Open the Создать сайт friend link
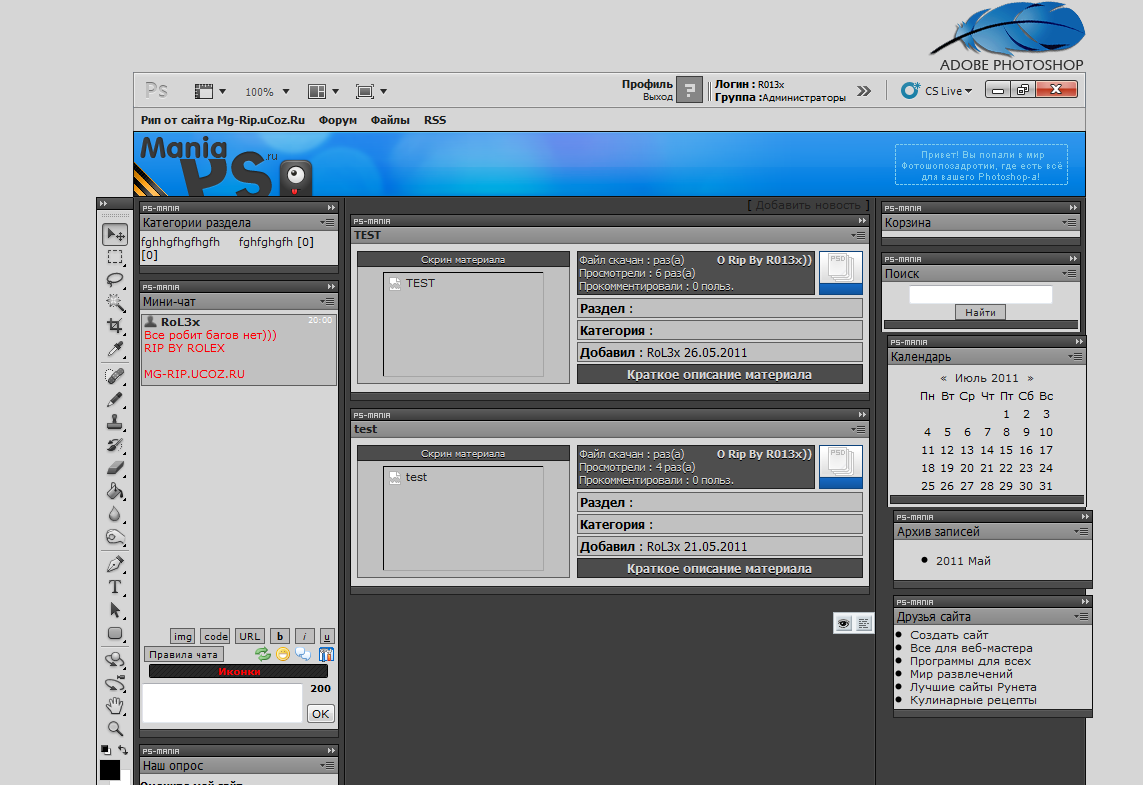The height and width of the screenshot is (785, 1143). point(949,635)
